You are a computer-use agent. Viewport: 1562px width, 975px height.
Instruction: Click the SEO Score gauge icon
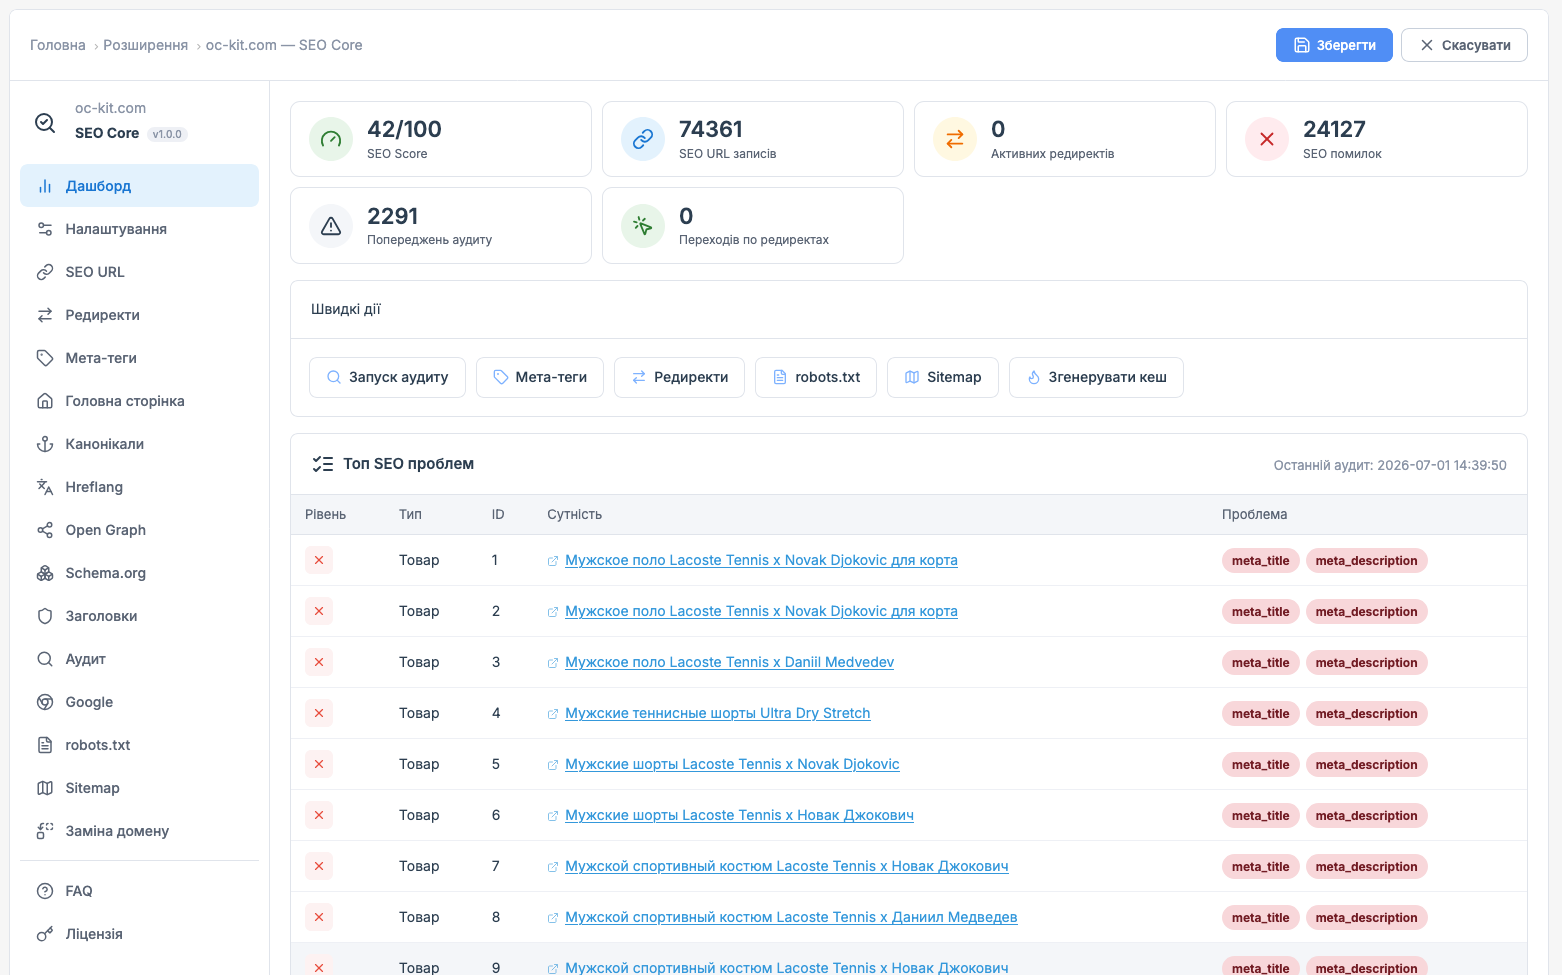(x=331, y=139)
